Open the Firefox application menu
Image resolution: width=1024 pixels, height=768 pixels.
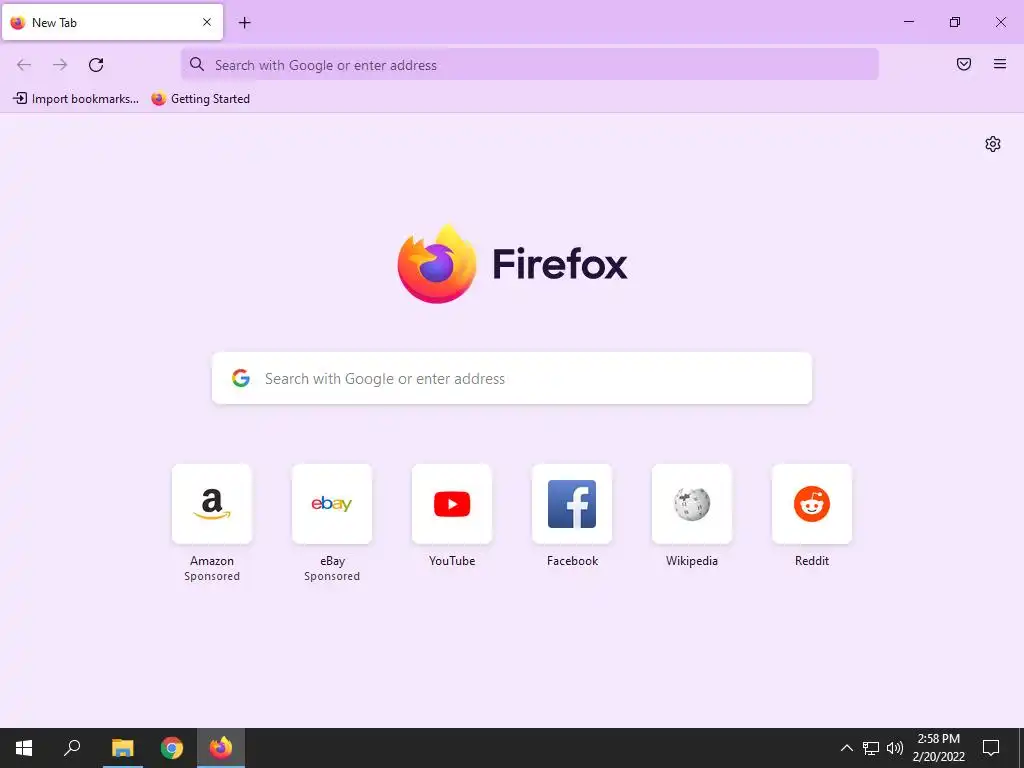[1000, 64]
